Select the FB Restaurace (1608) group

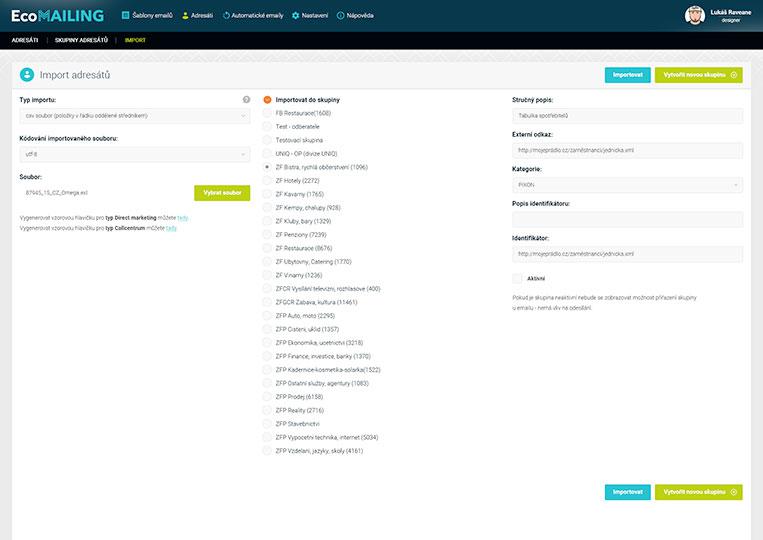click(268, 113)
